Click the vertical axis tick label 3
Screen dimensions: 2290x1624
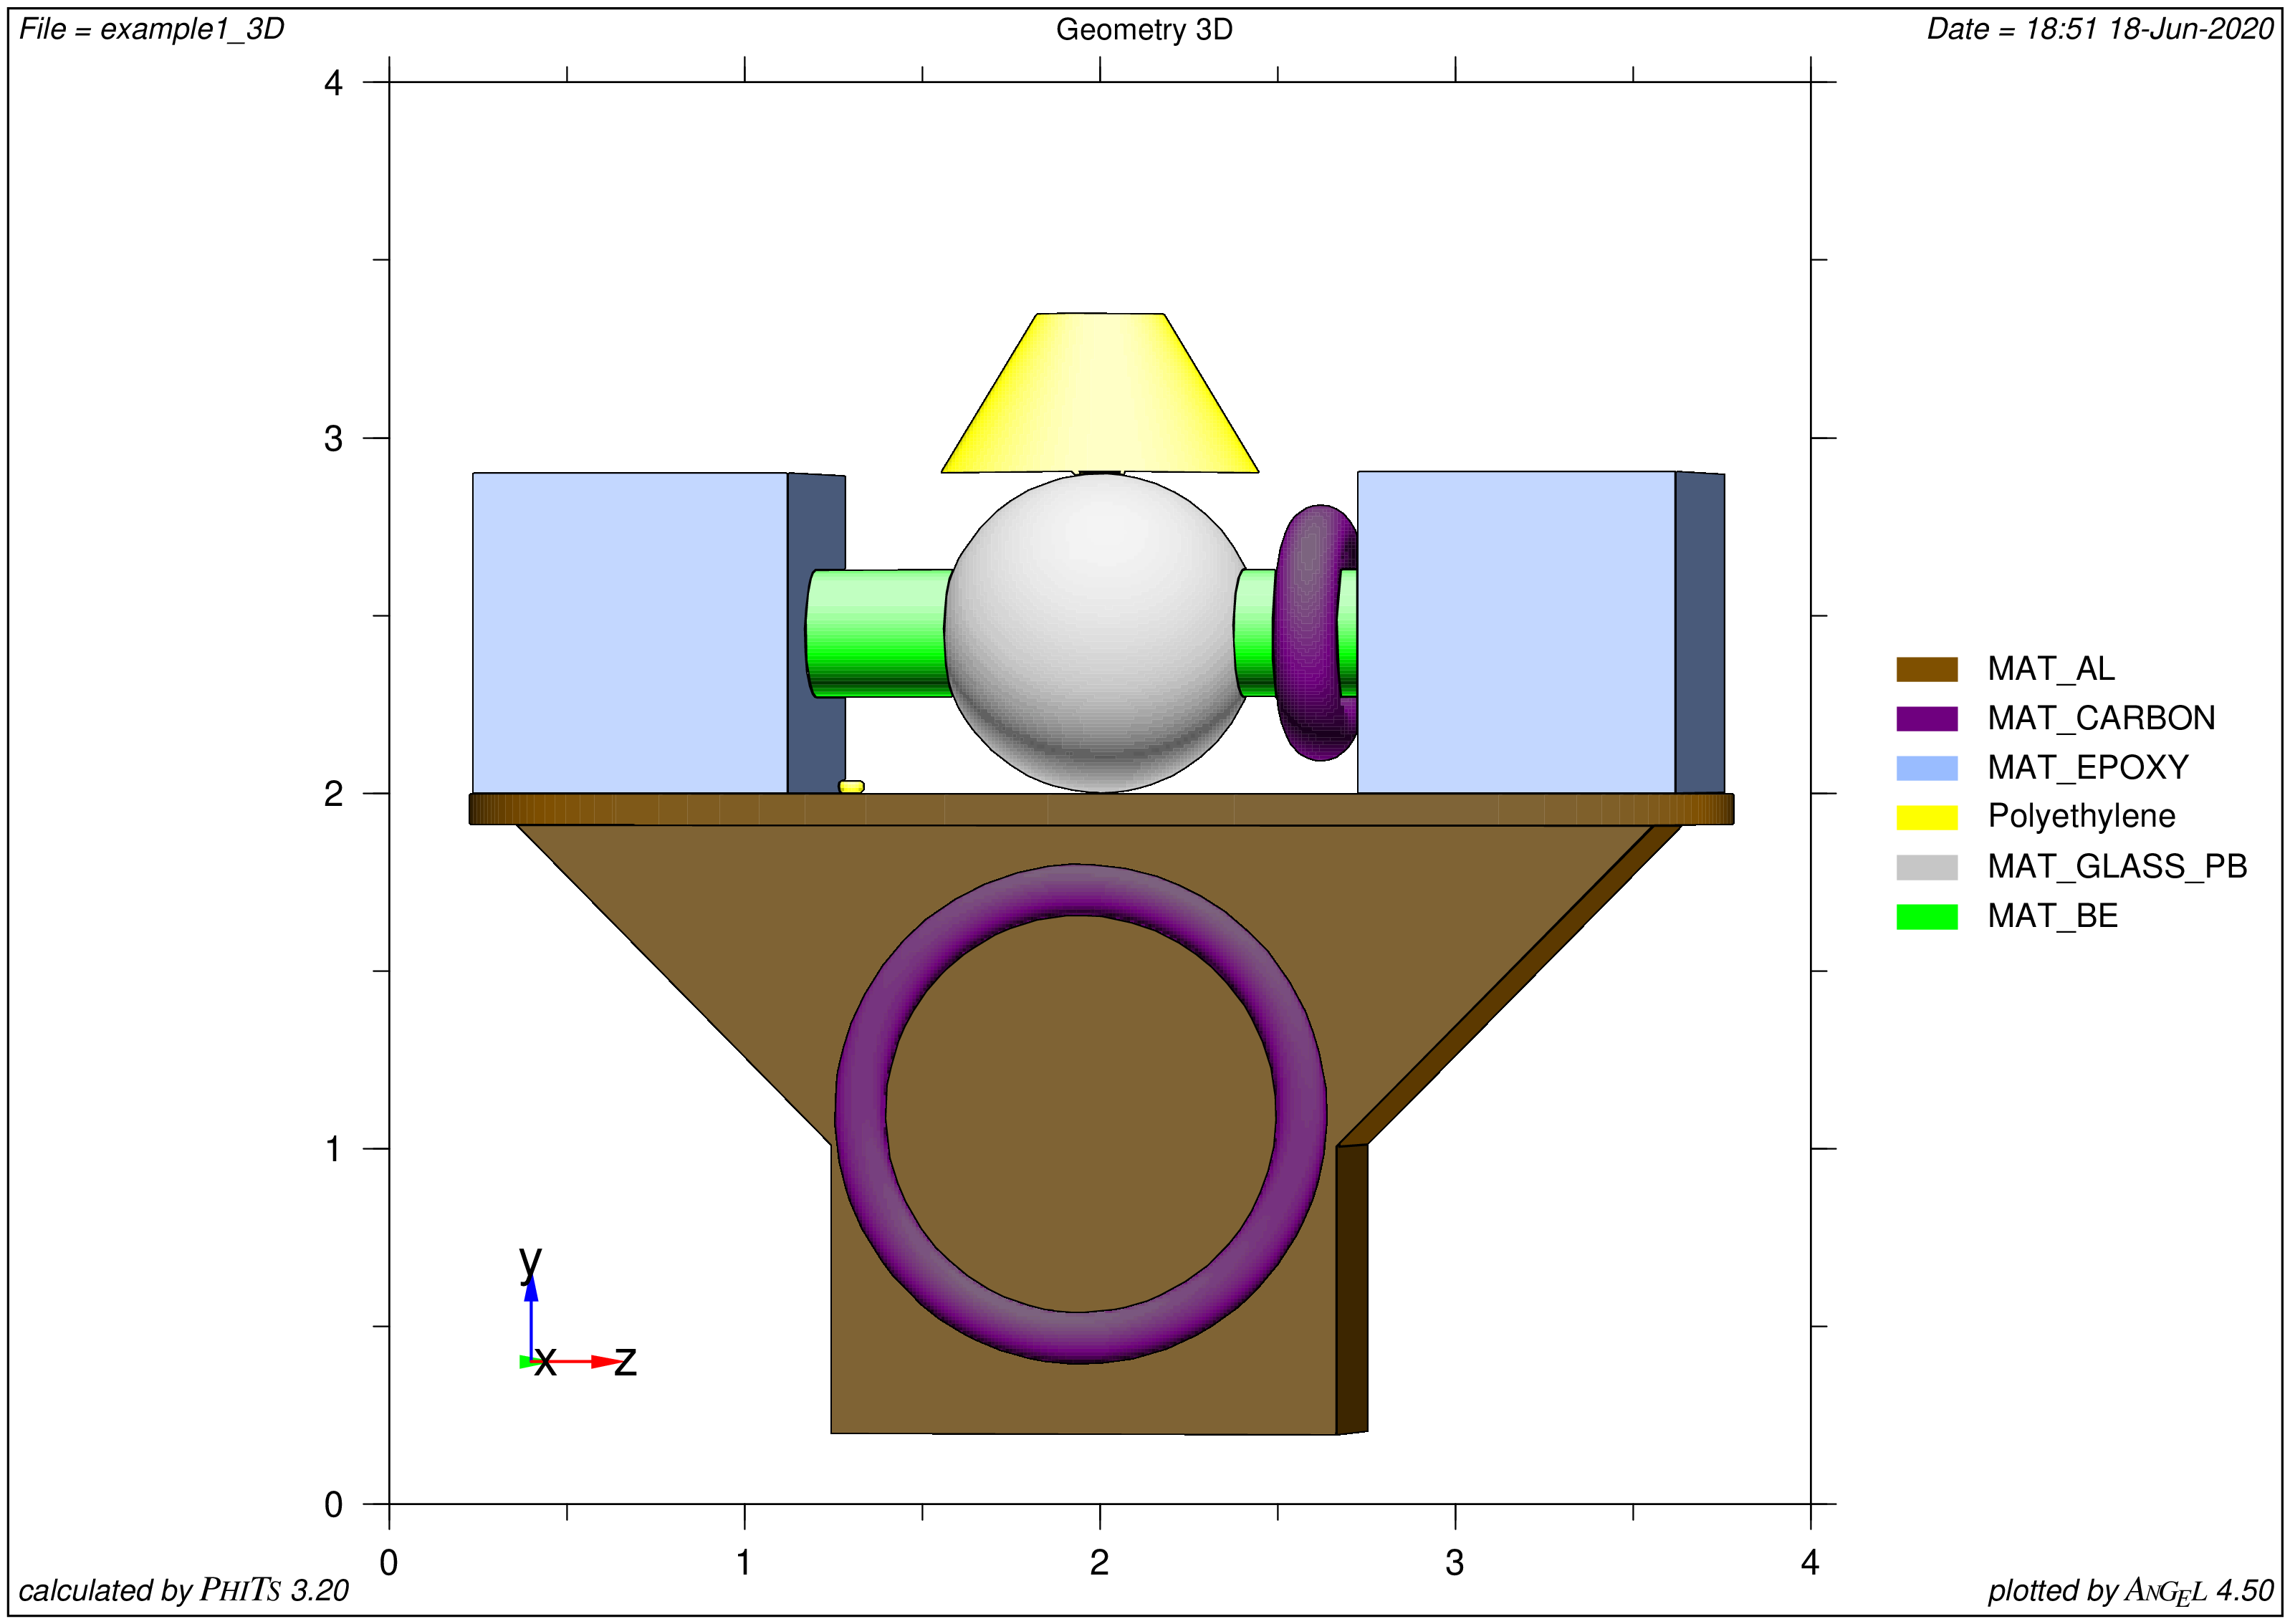point(333,438)
